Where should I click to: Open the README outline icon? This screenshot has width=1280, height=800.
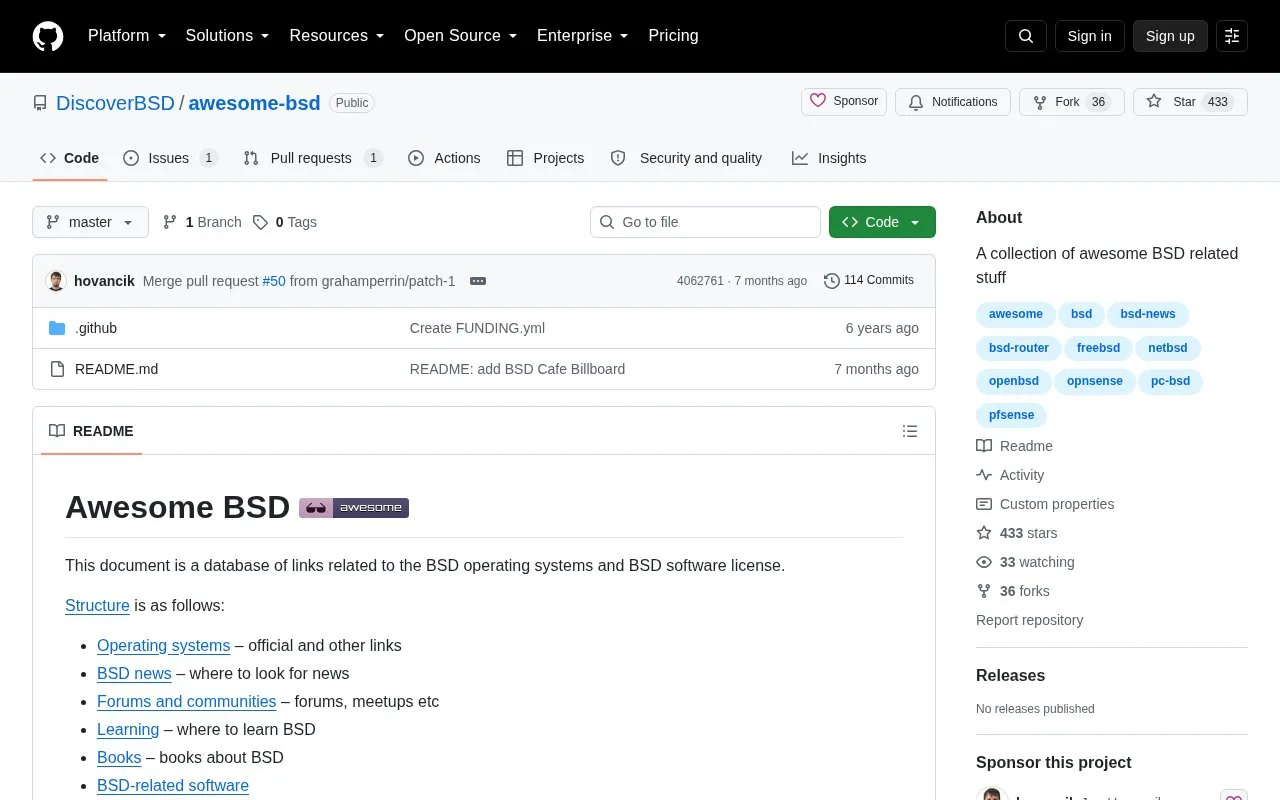910,431
